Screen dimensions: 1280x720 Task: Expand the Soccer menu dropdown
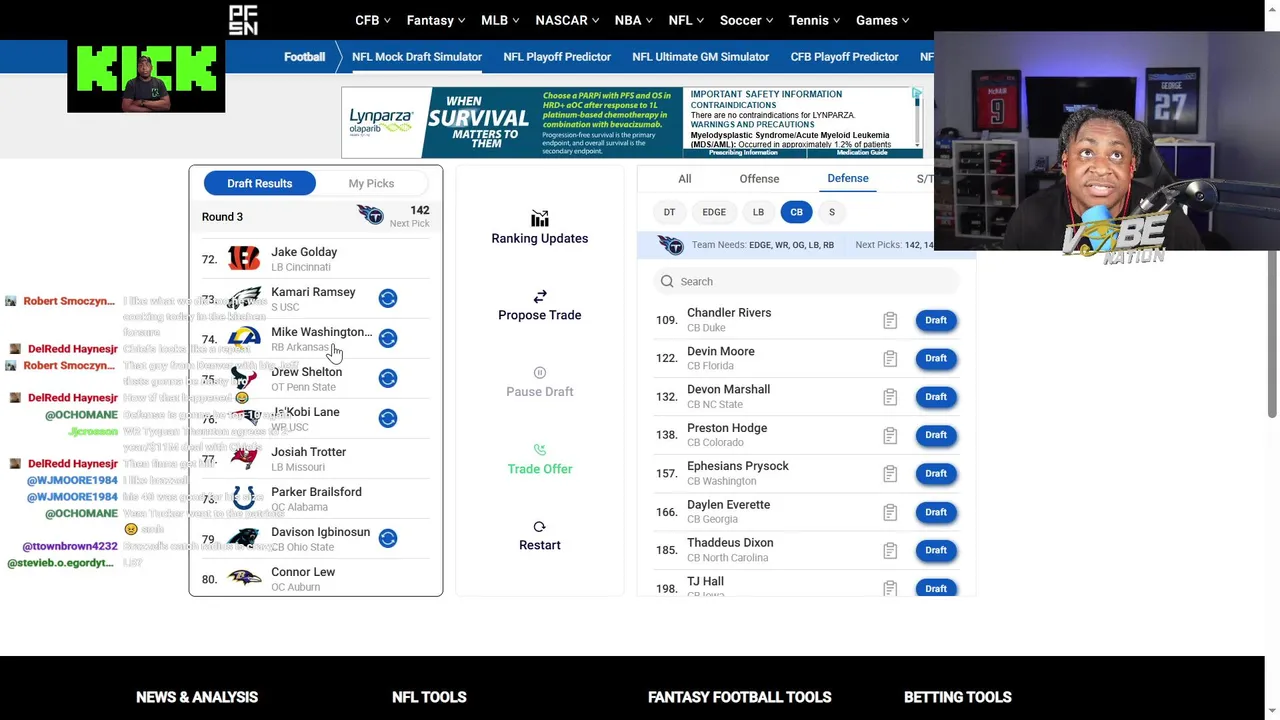pos(747,20)
